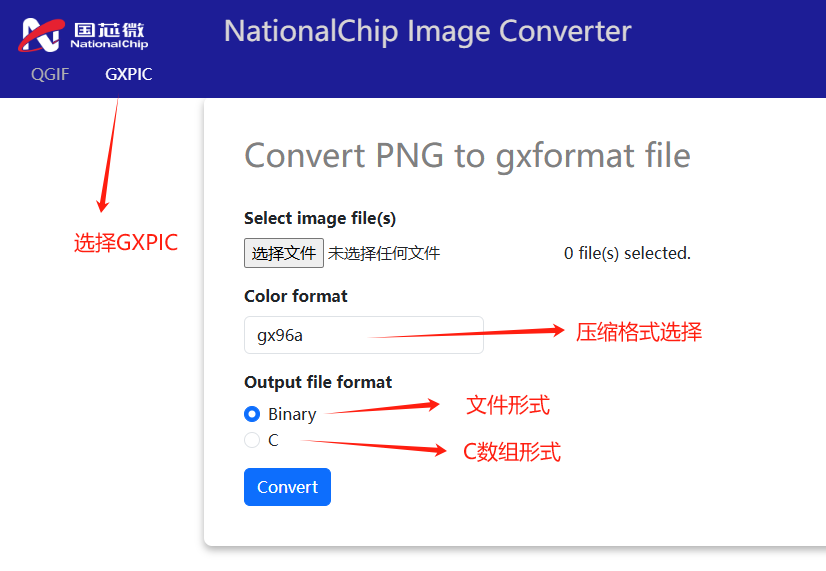Click the 未选择任何文件 file status text
Screen dimensions: 826x571
point(384,253)
